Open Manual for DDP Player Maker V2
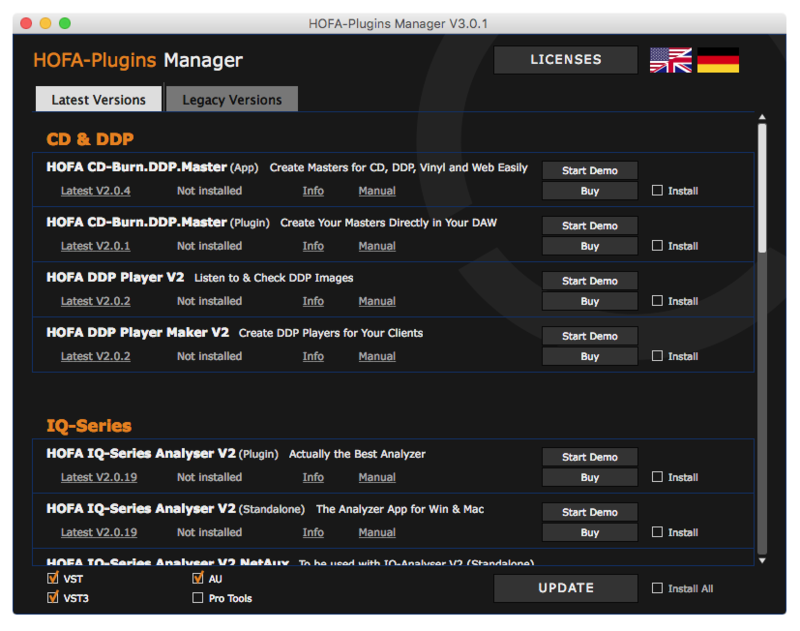The height and width of the screenshot is (631, 800). point(377,356)
